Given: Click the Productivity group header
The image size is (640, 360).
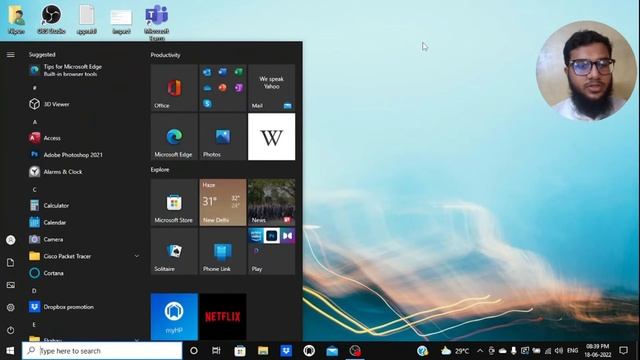Looking at the screenshot, I should point(165,55).
